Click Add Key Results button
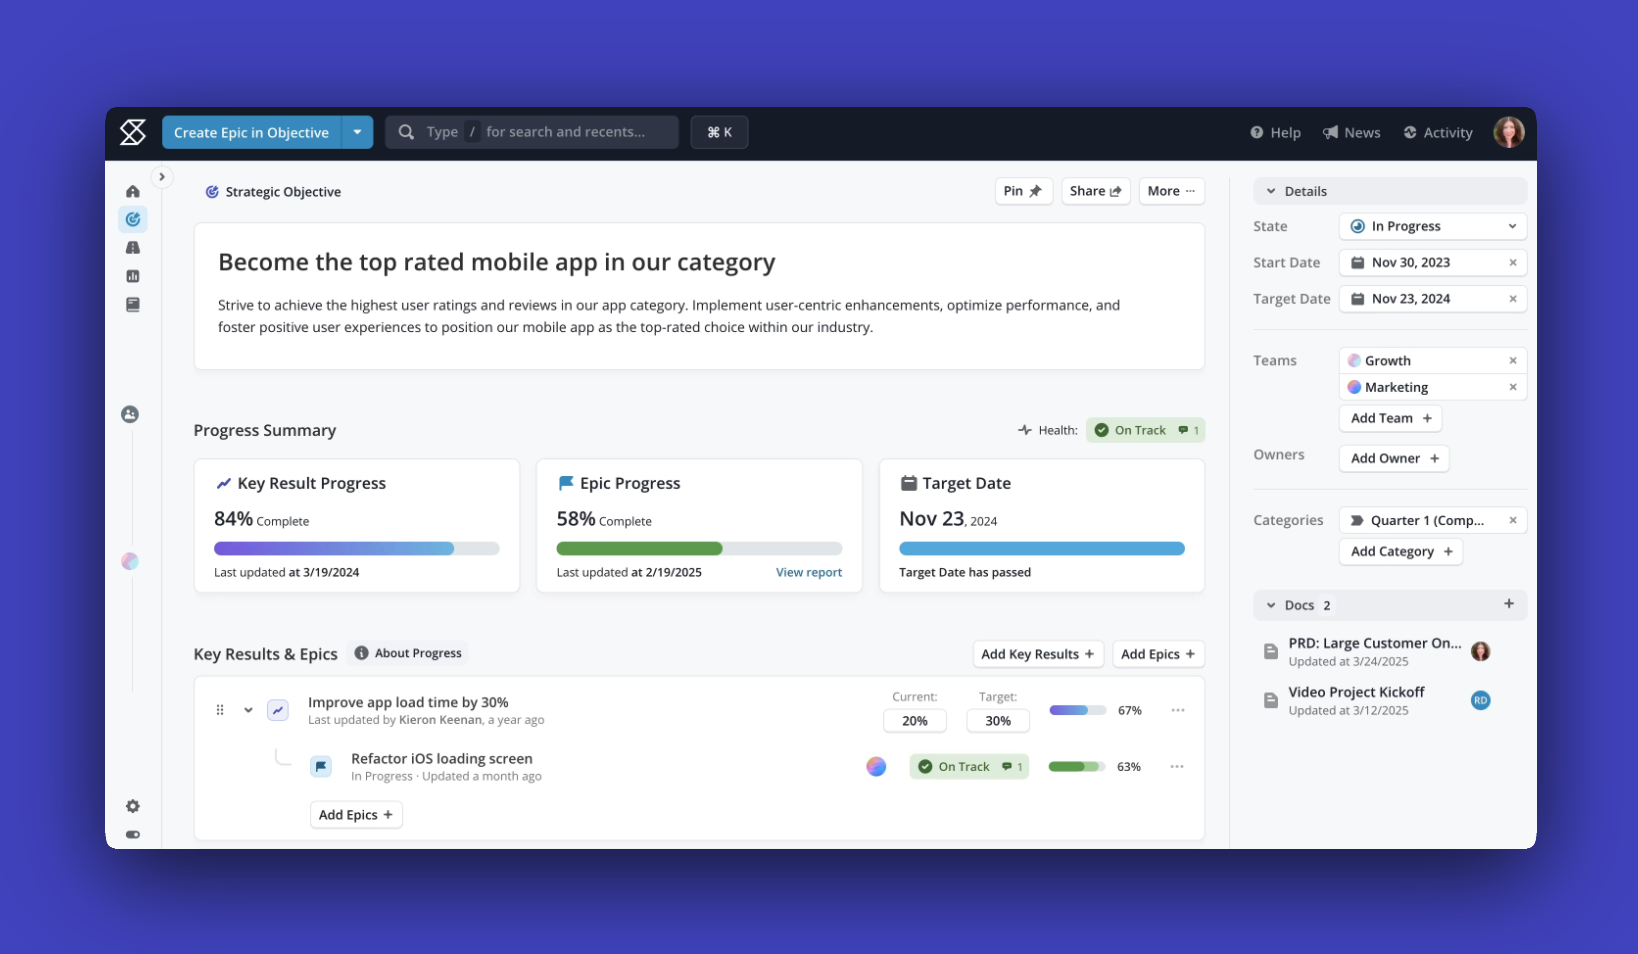1638x954 pixels. (1038, 654)
